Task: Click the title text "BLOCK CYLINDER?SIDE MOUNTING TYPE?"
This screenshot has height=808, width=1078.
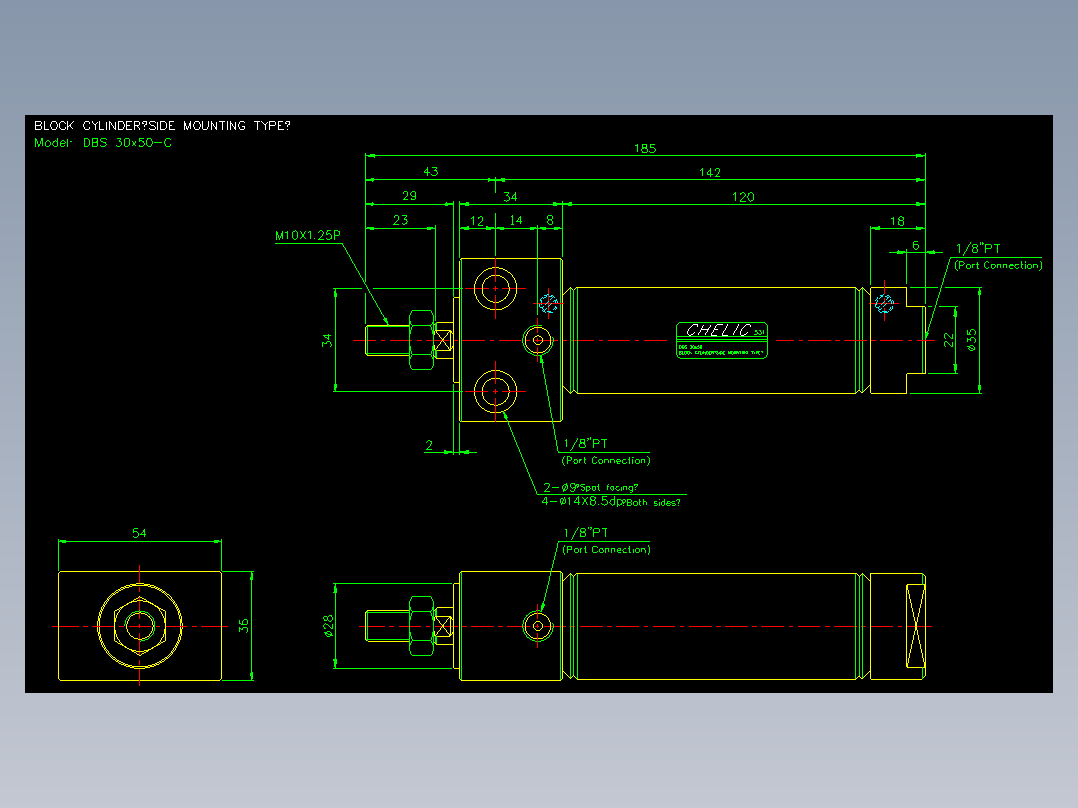Action: tap(162, 126)
